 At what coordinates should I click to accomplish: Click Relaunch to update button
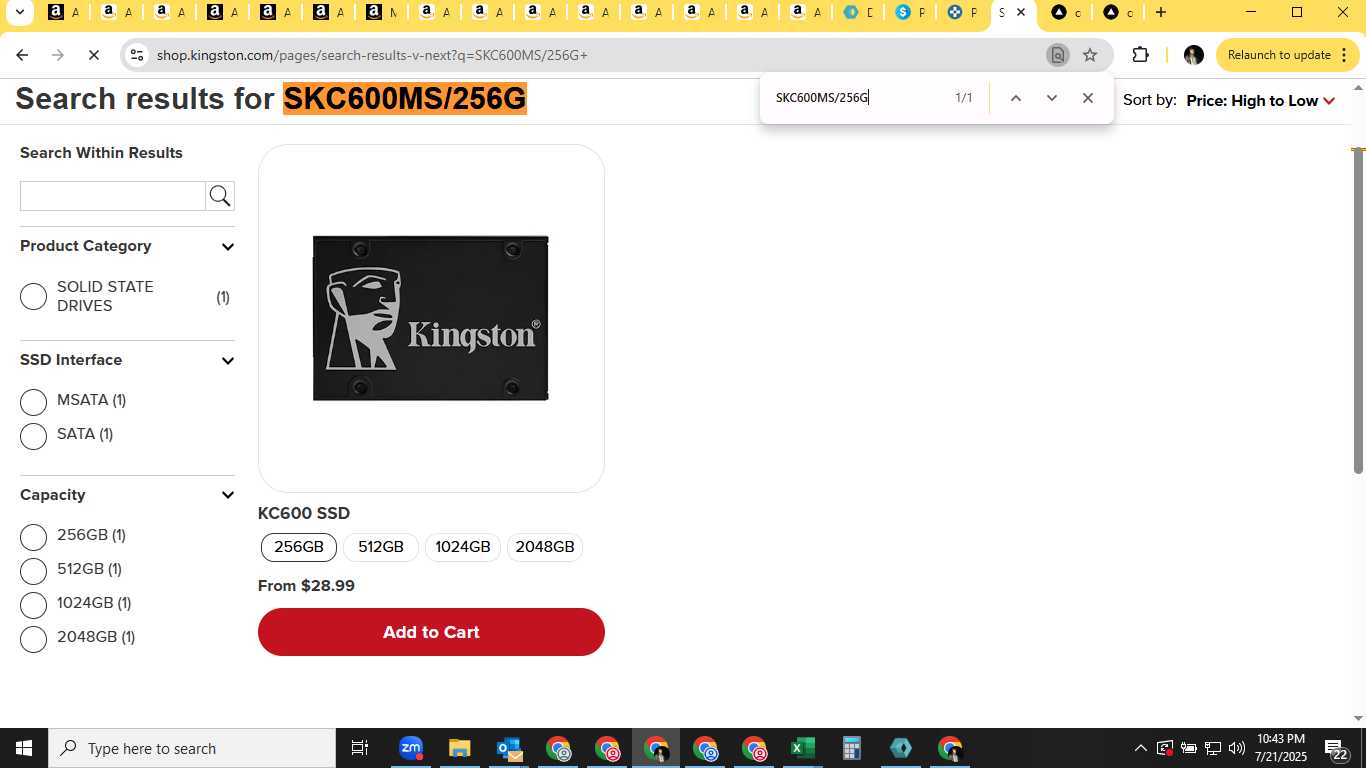coord(1279,55)
